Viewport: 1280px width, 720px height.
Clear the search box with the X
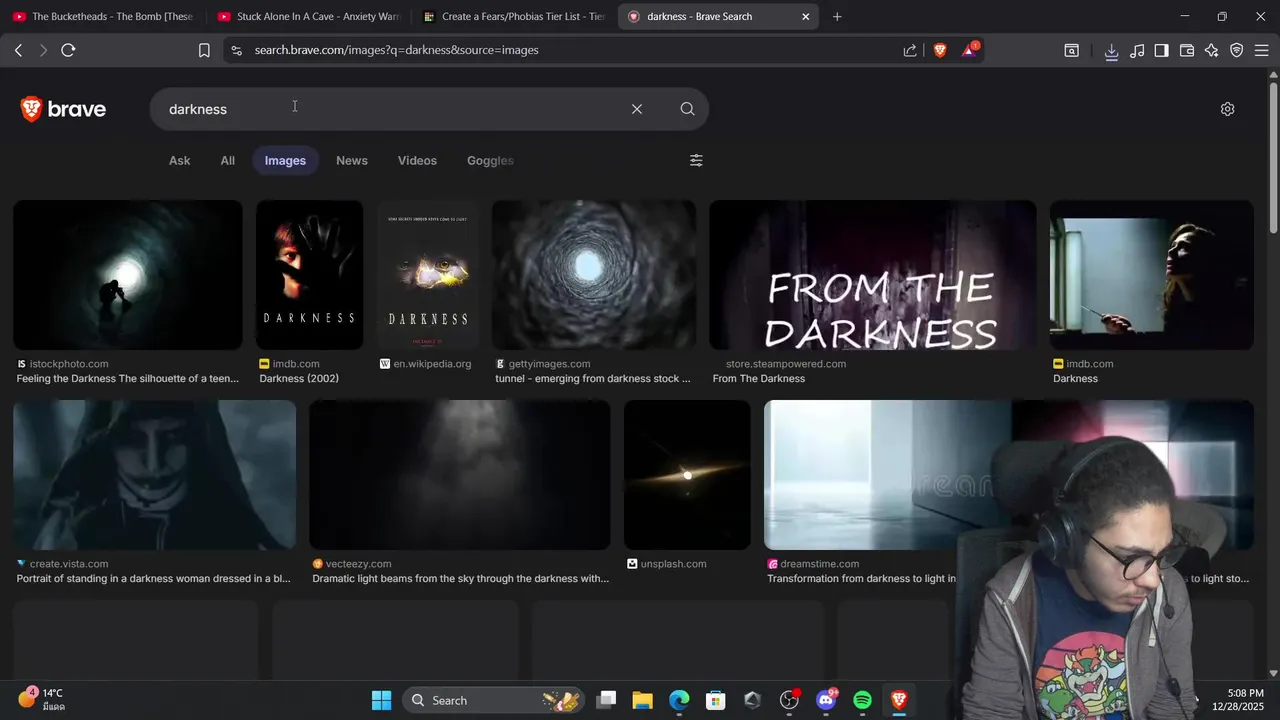pos(637,109)
